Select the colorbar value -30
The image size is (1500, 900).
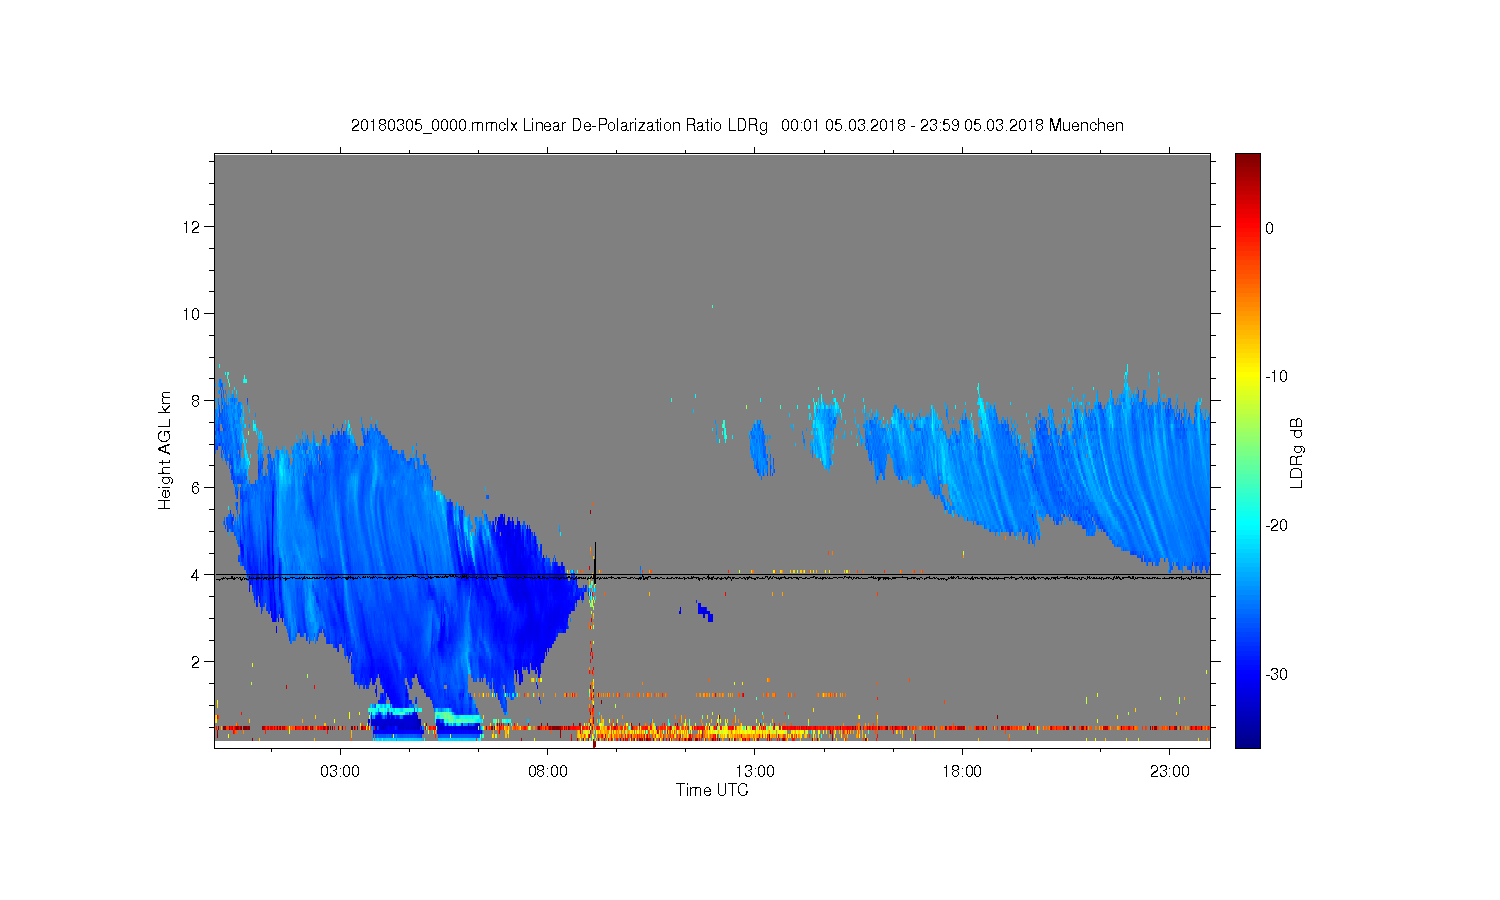tap(1276, 675)
